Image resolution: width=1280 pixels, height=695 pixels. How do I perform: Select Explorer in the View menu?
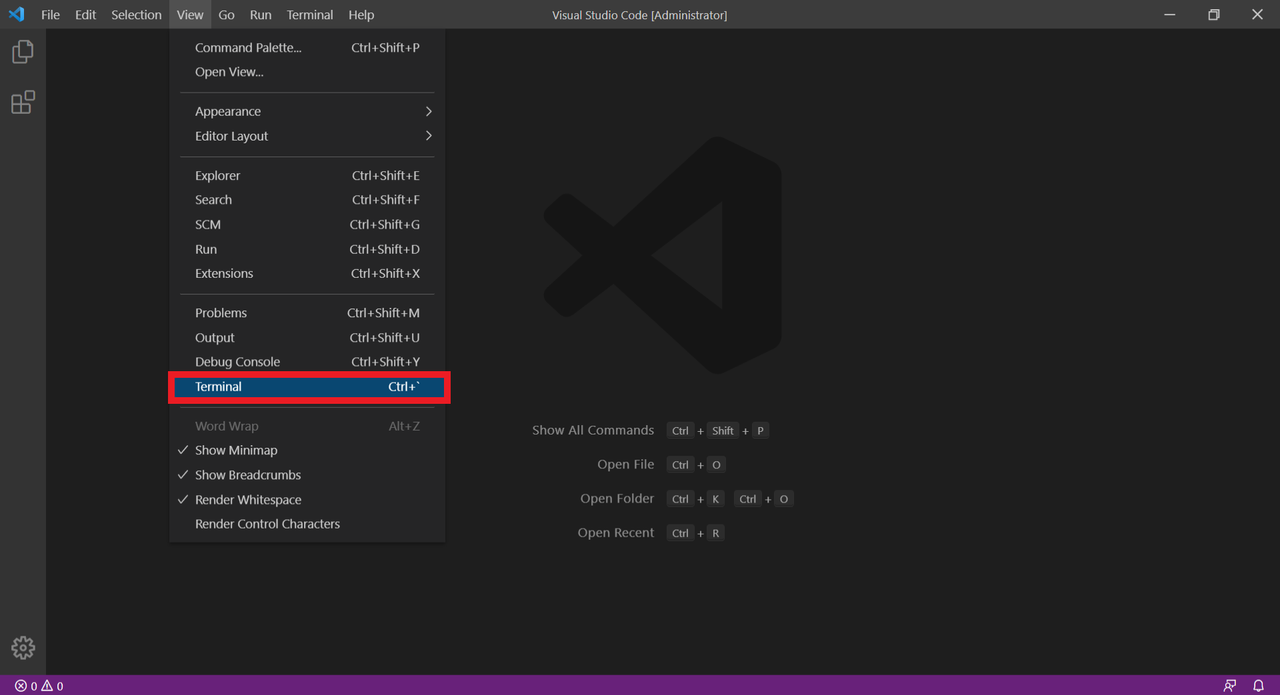click(307, 175)
